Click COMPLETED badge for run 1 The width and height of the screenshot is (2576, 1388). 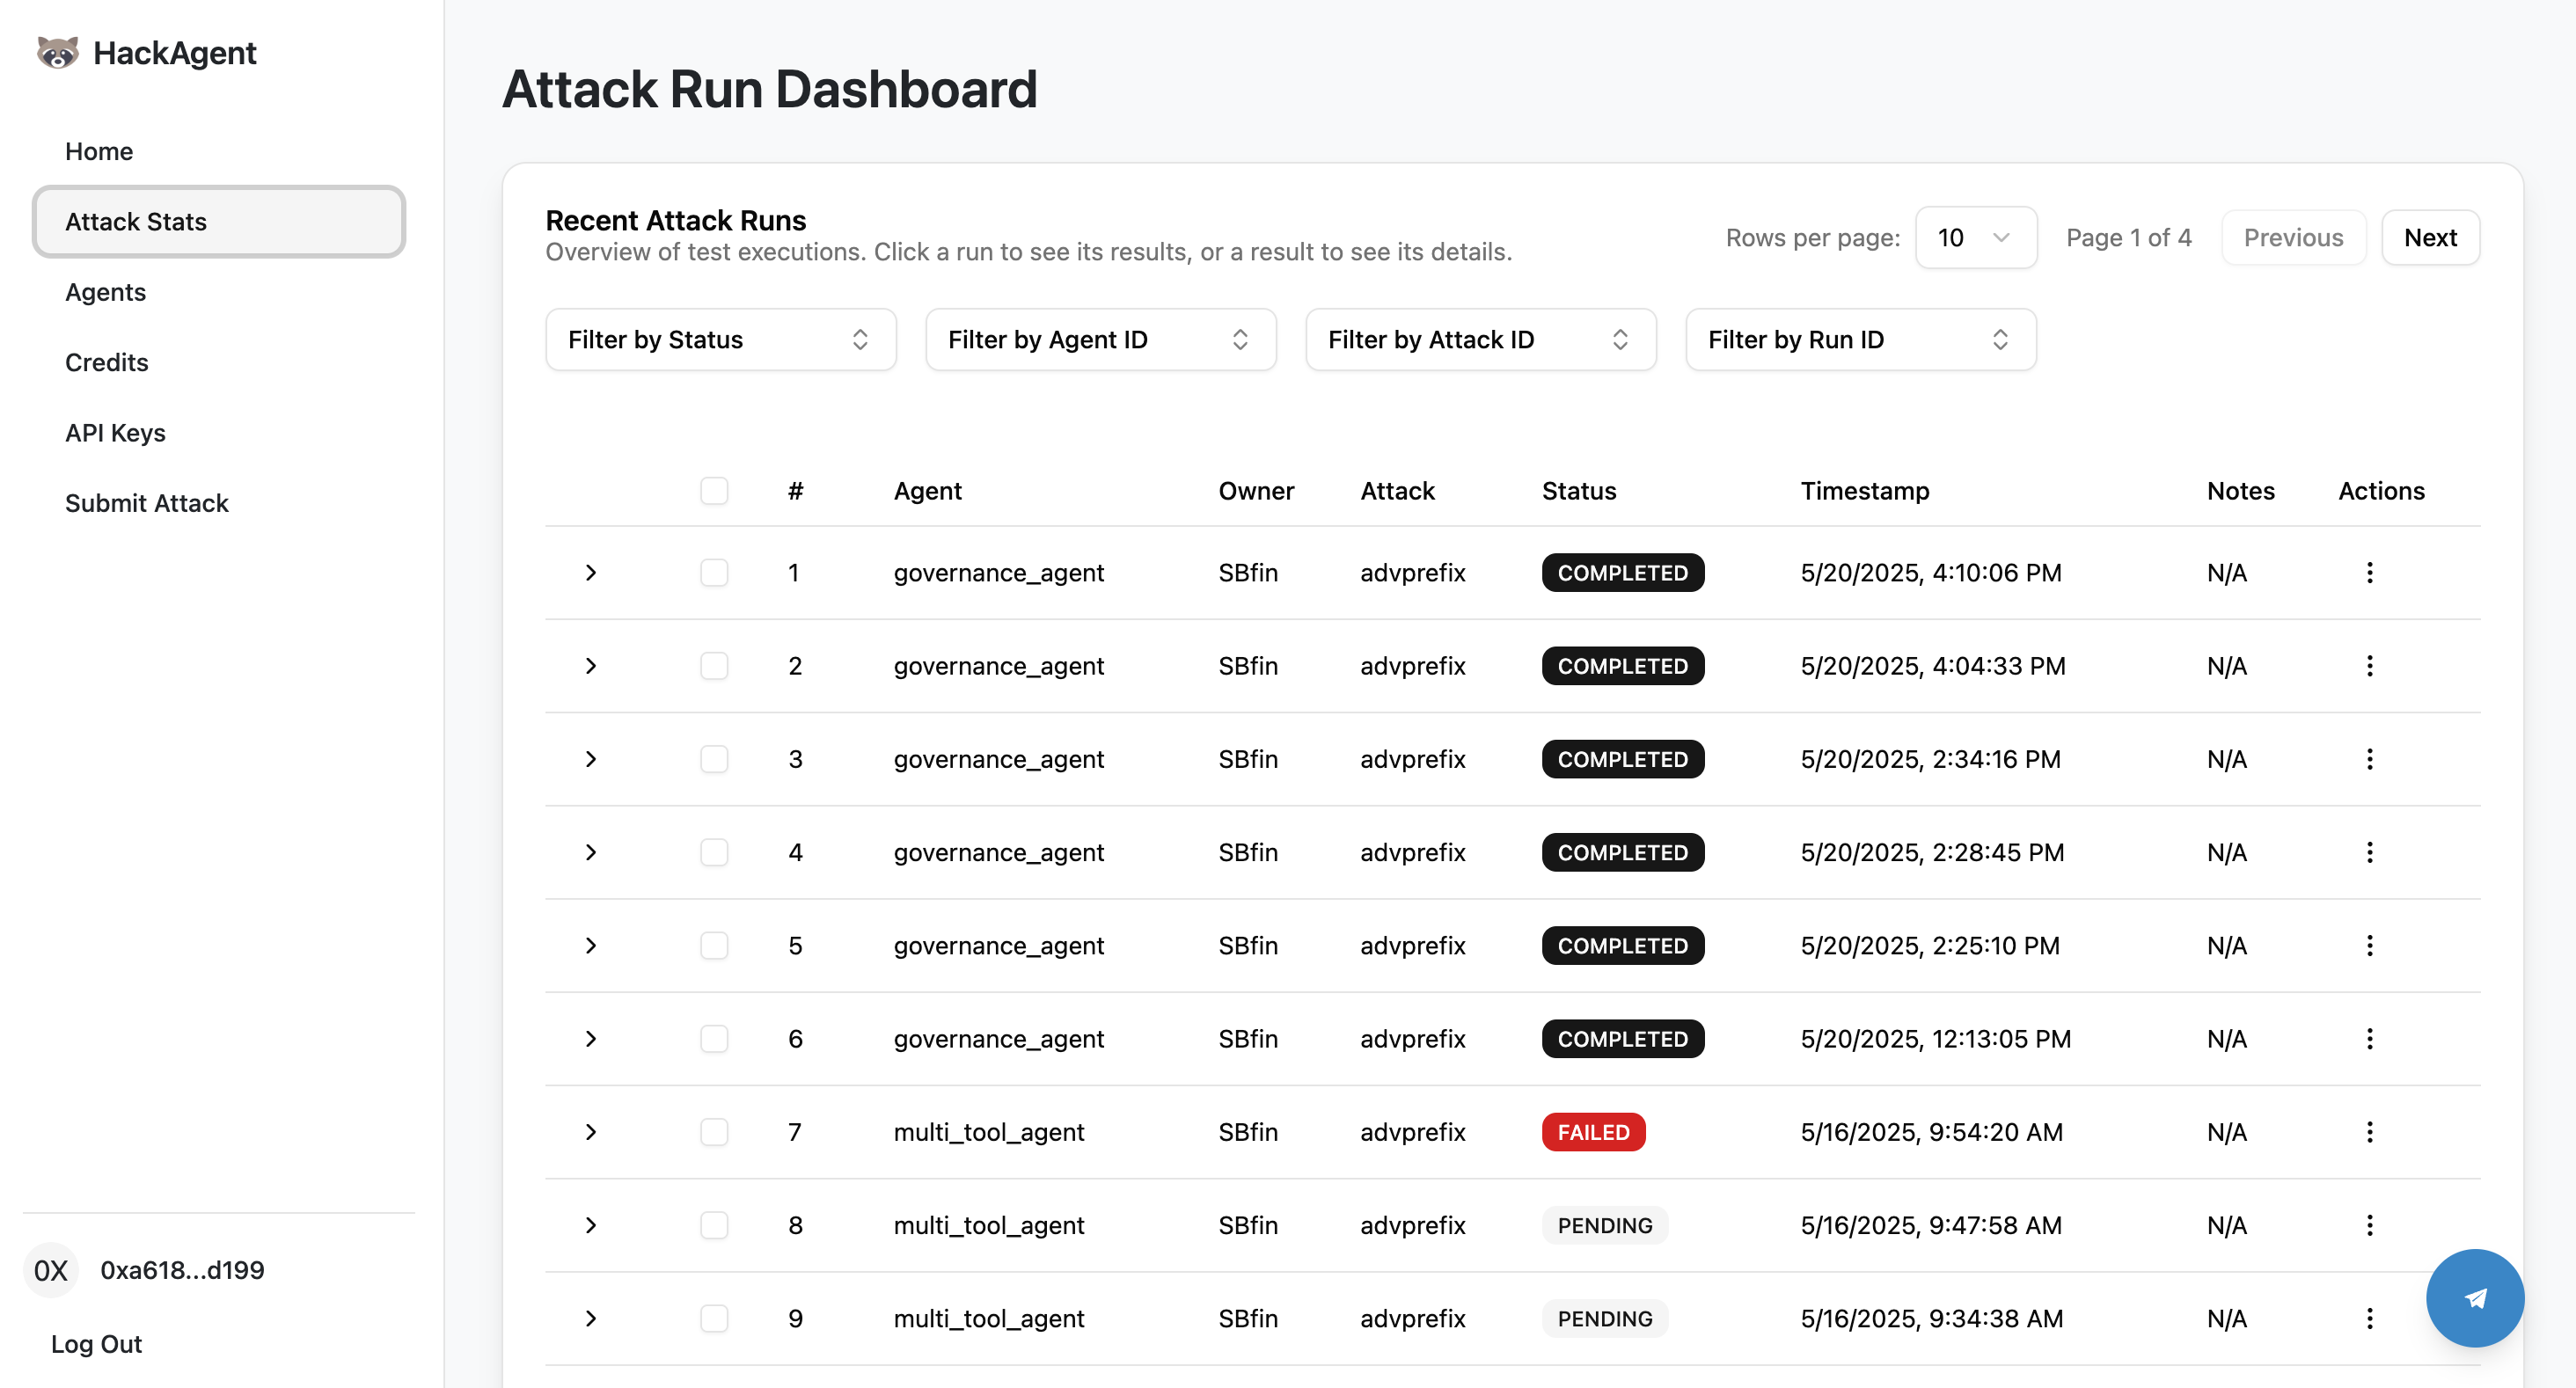1622,573
